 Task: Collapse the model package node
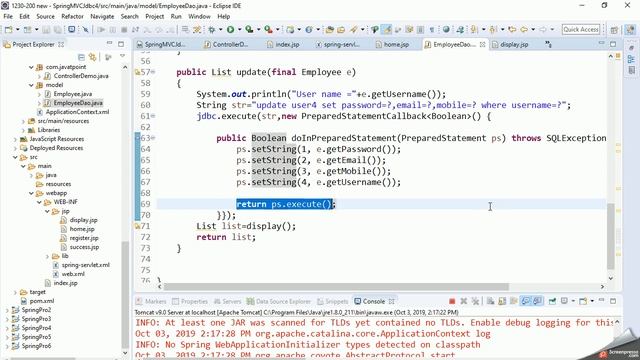click(31, 85)
